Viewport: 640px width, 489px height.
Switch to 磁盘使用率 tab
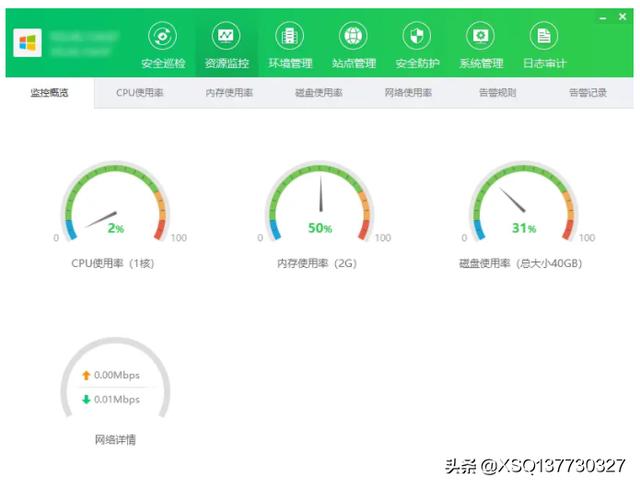coord(319,93)
